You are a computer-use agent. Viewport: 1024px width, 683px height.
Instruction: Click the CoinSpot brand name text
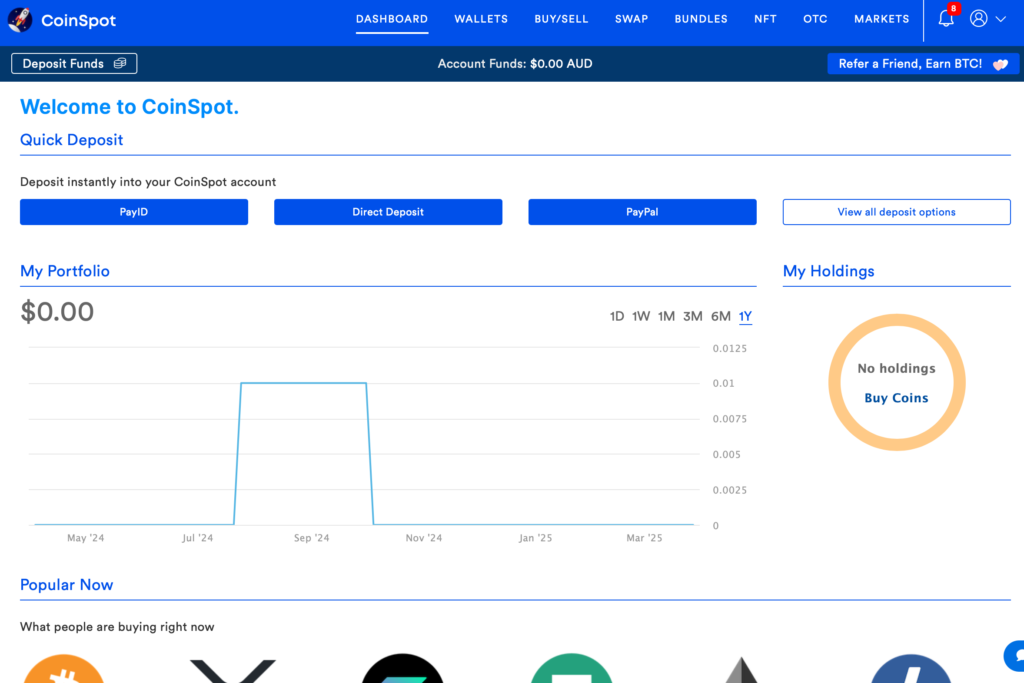tap(78, 20)
